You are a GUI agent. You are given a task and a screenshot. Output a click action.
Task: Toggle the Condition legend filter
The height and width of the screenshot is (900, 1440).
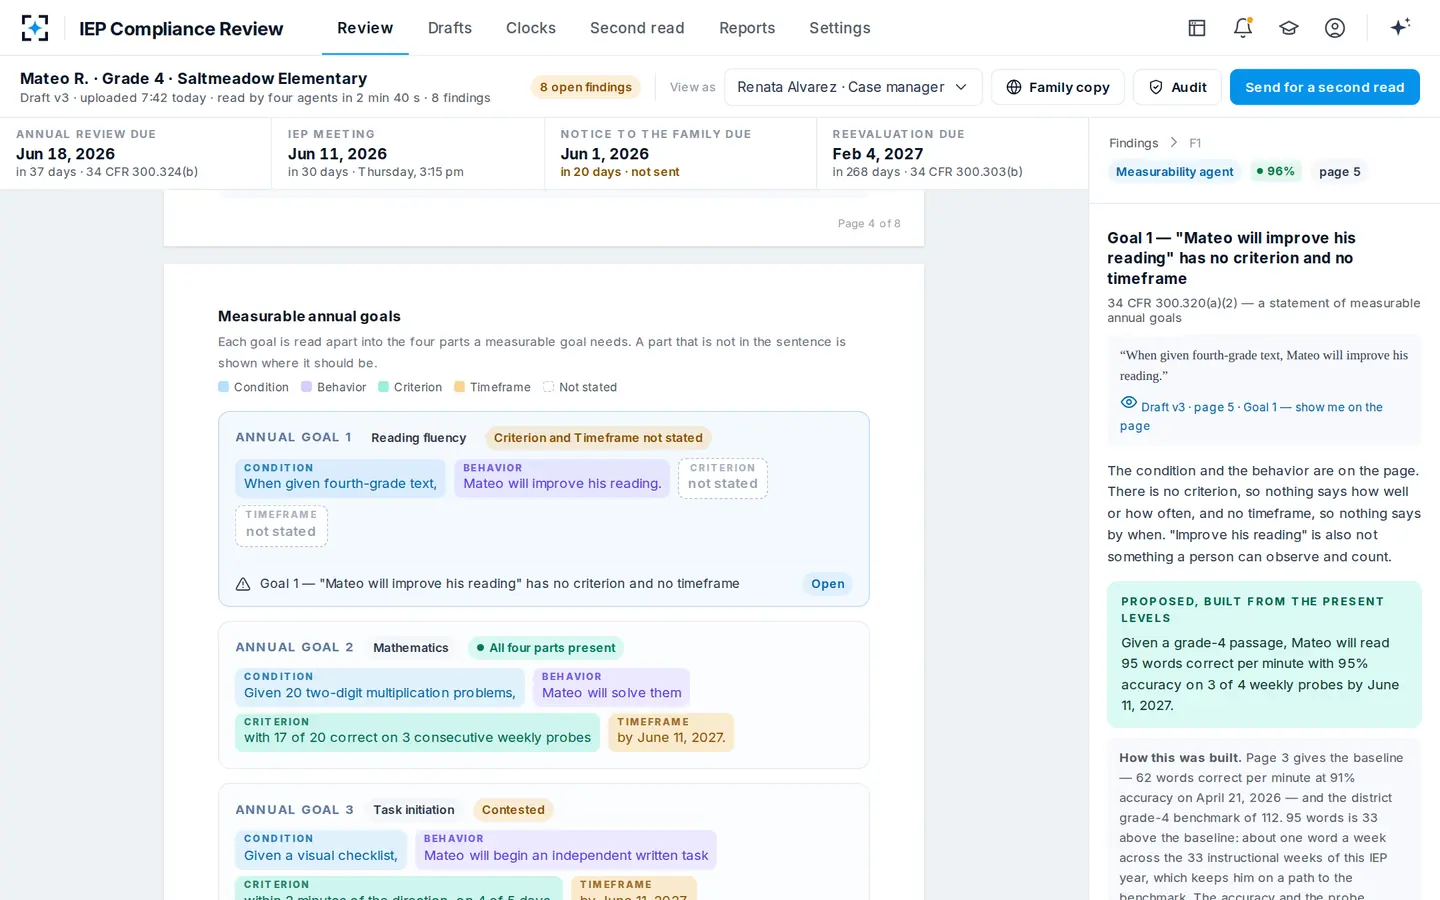point(253,387)
